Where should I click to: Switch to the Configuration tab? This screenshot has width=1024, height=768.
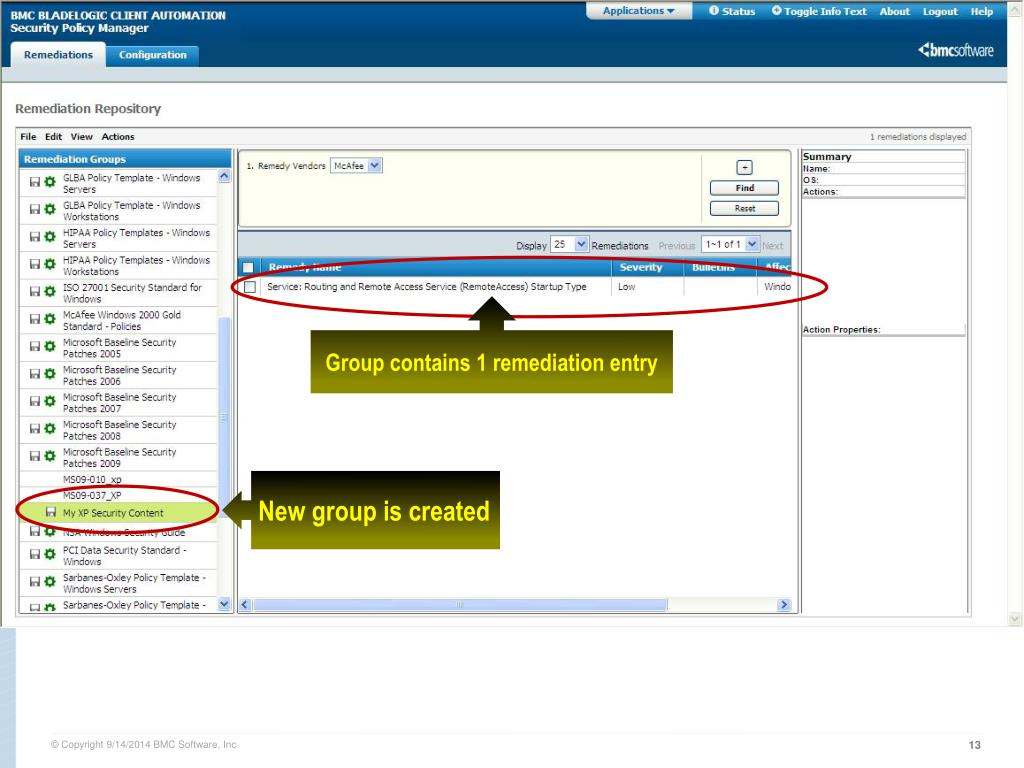pyautogui.click(x=153, y=55)
